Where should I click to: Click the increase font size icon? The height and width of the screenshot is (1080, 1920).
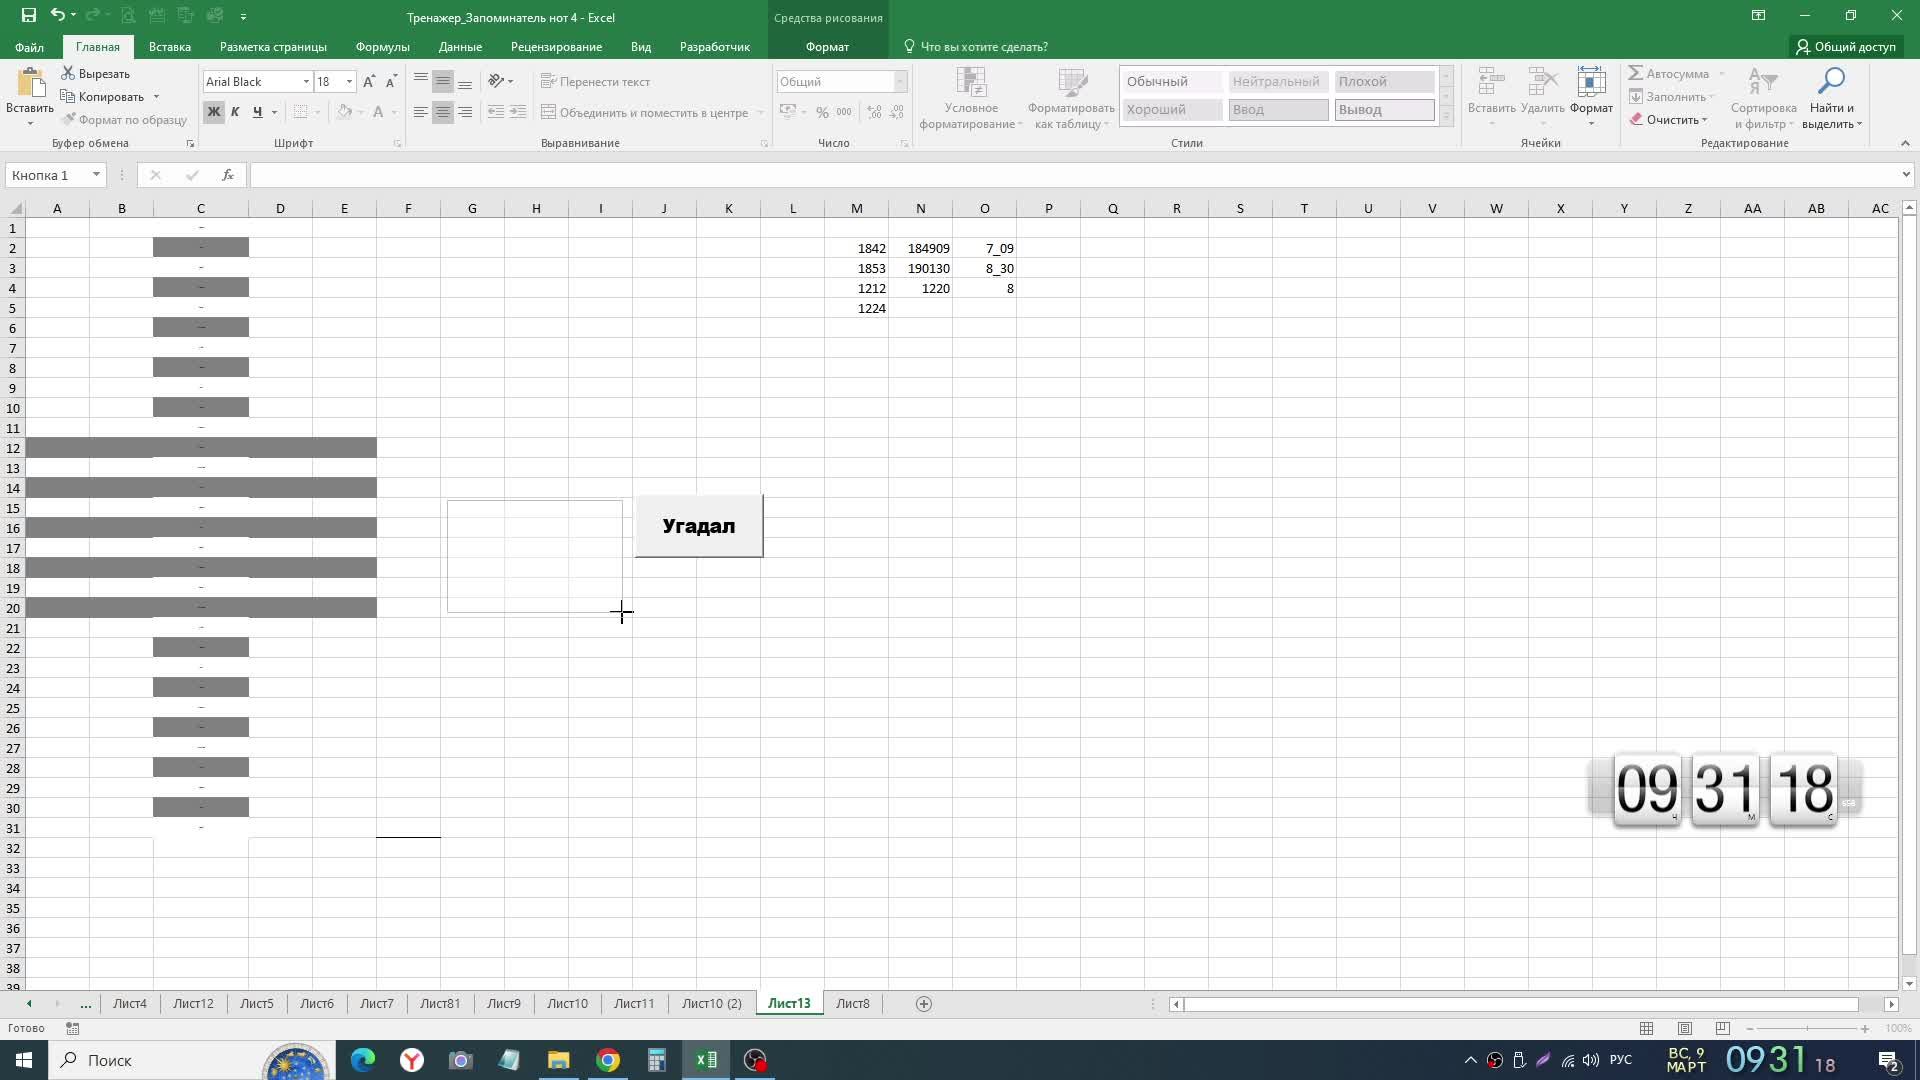coord(369,82)
